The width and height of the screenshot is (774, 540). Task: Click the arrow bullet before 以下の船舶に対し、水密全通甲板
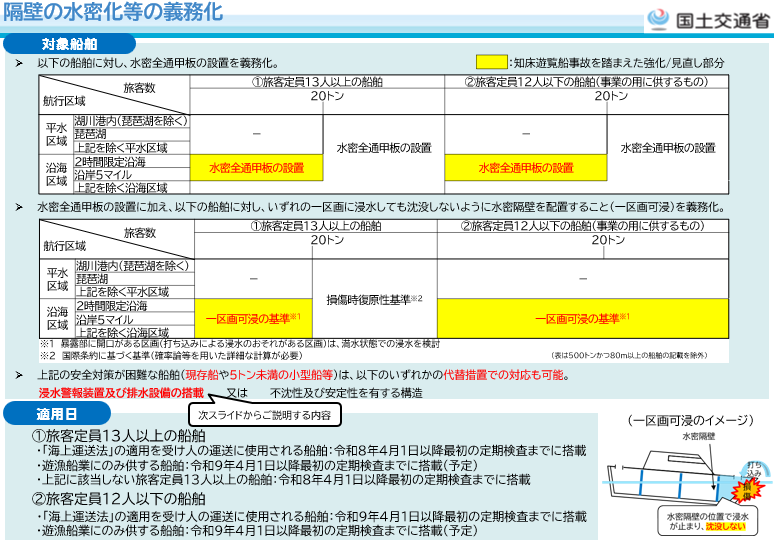[19, 63]
